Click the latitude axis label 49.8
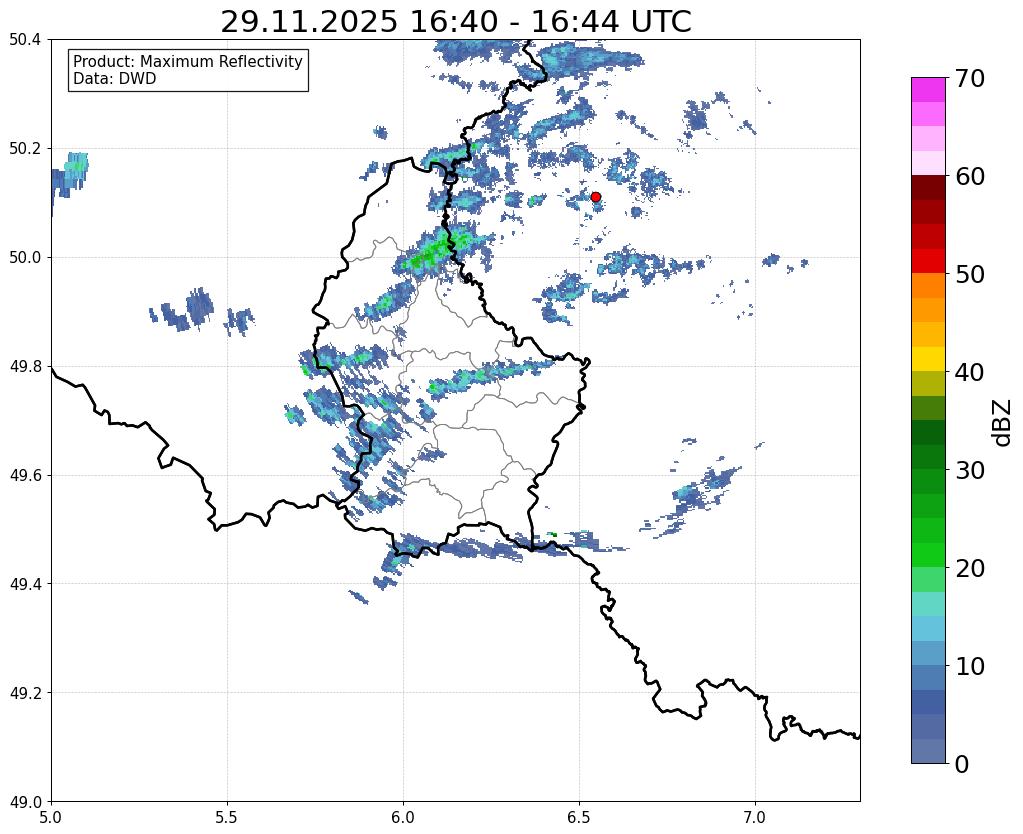Image resolution: width=1023 pixels, height=834 pixels. pos(25,367)
